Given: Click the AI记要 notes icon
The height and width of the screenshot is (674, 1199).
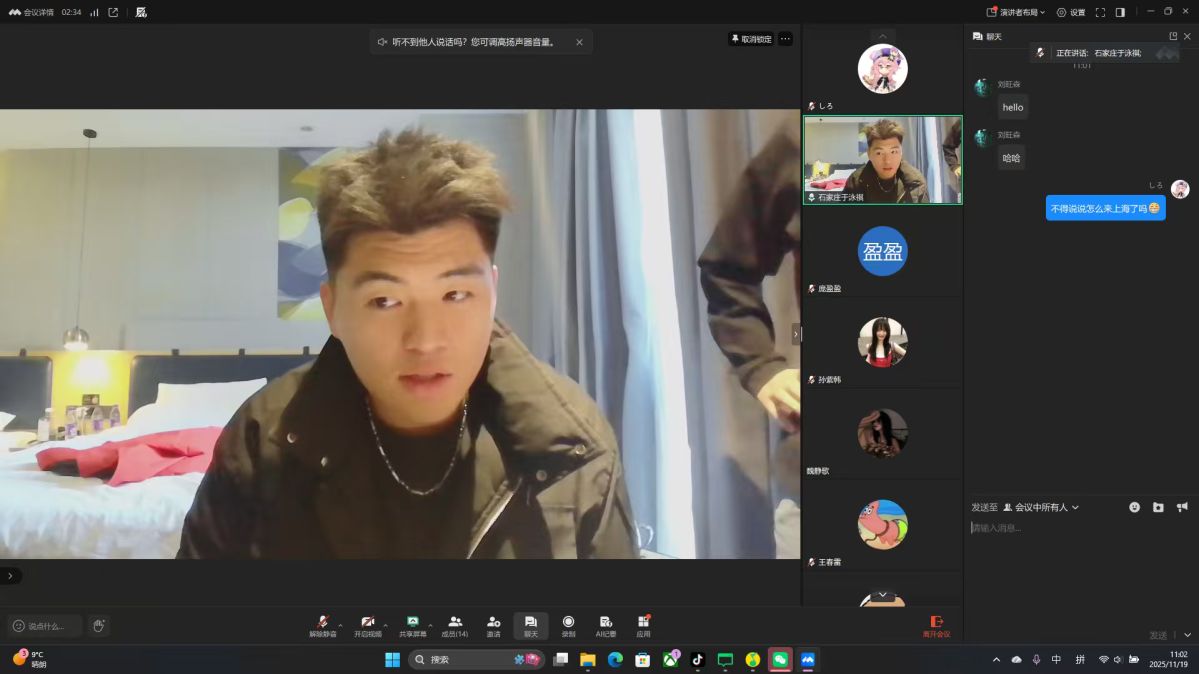Looking at the screenshot, I should click(x=606, y=625).
